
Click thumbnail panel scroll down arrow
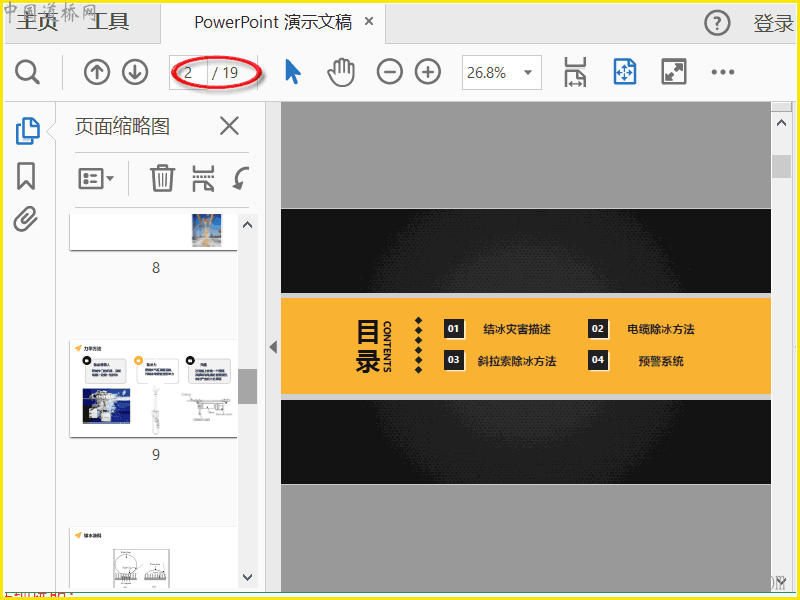pyautogui.click(x=247, y=578)
